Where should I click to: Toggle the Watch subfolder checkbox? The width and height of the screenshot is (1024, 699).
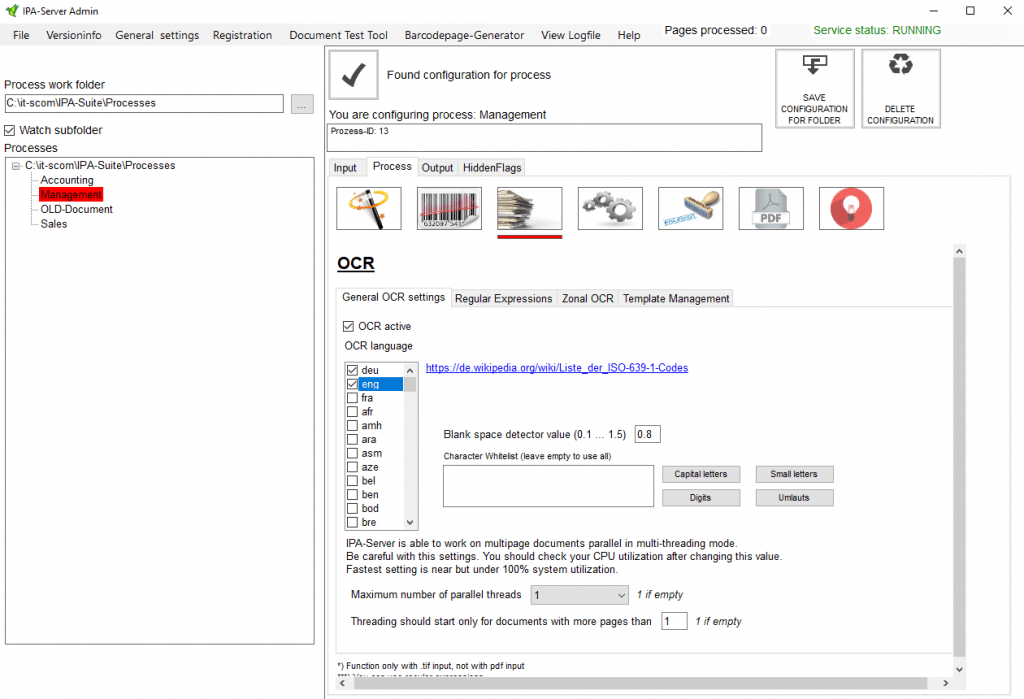point(10,130)
